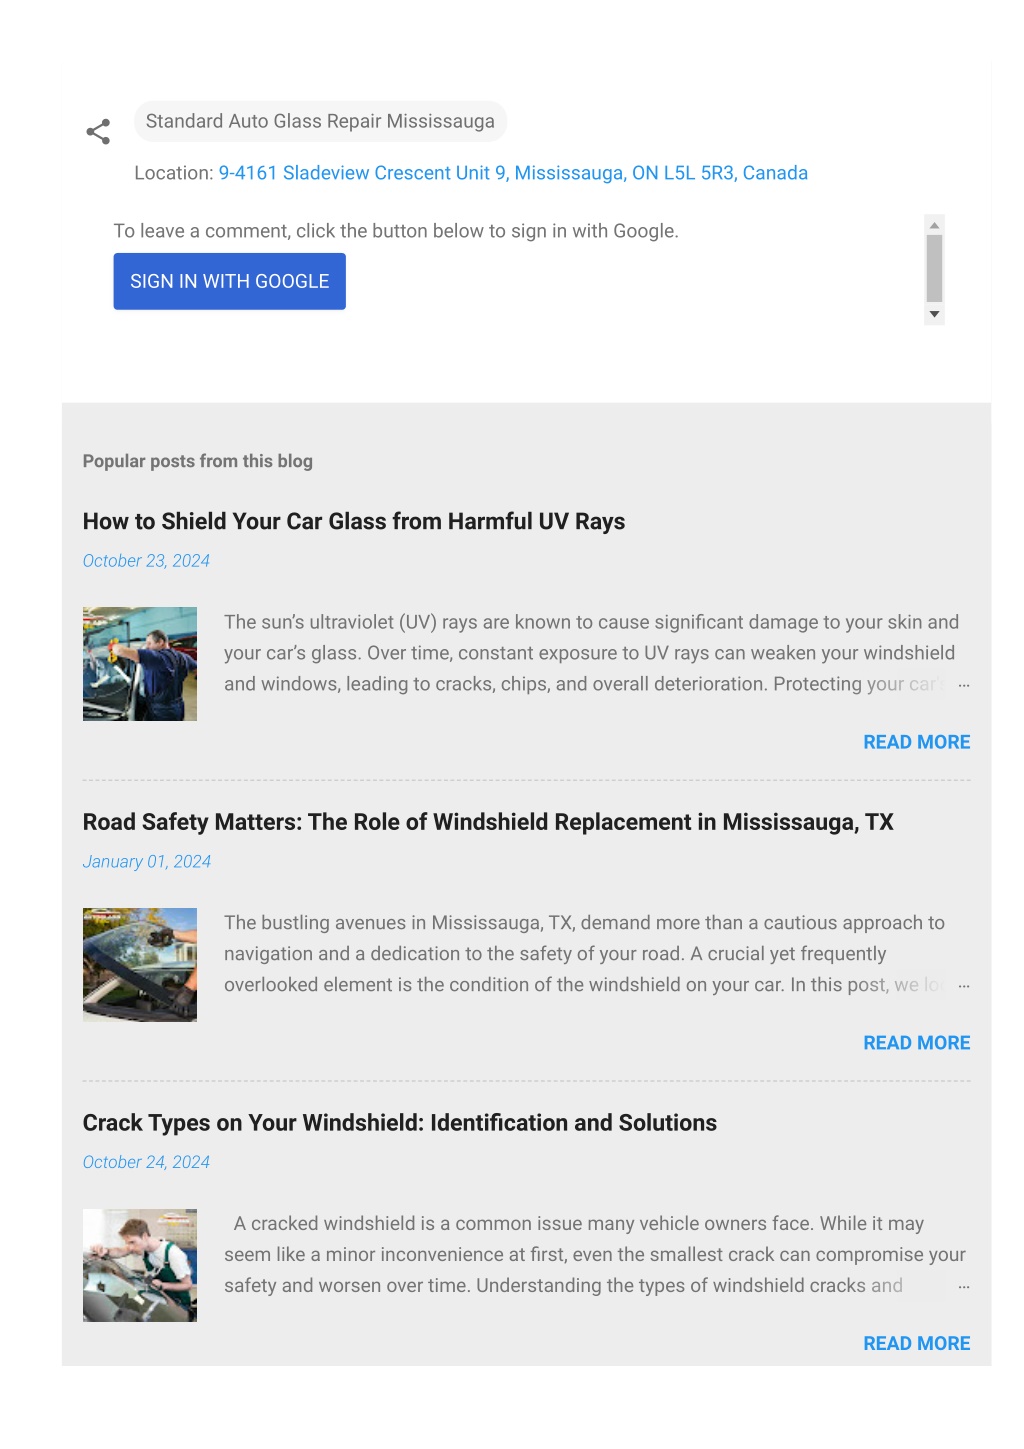Open How to Shield Your Car Glass post
1024x1449 pixels.
[354, 521]
